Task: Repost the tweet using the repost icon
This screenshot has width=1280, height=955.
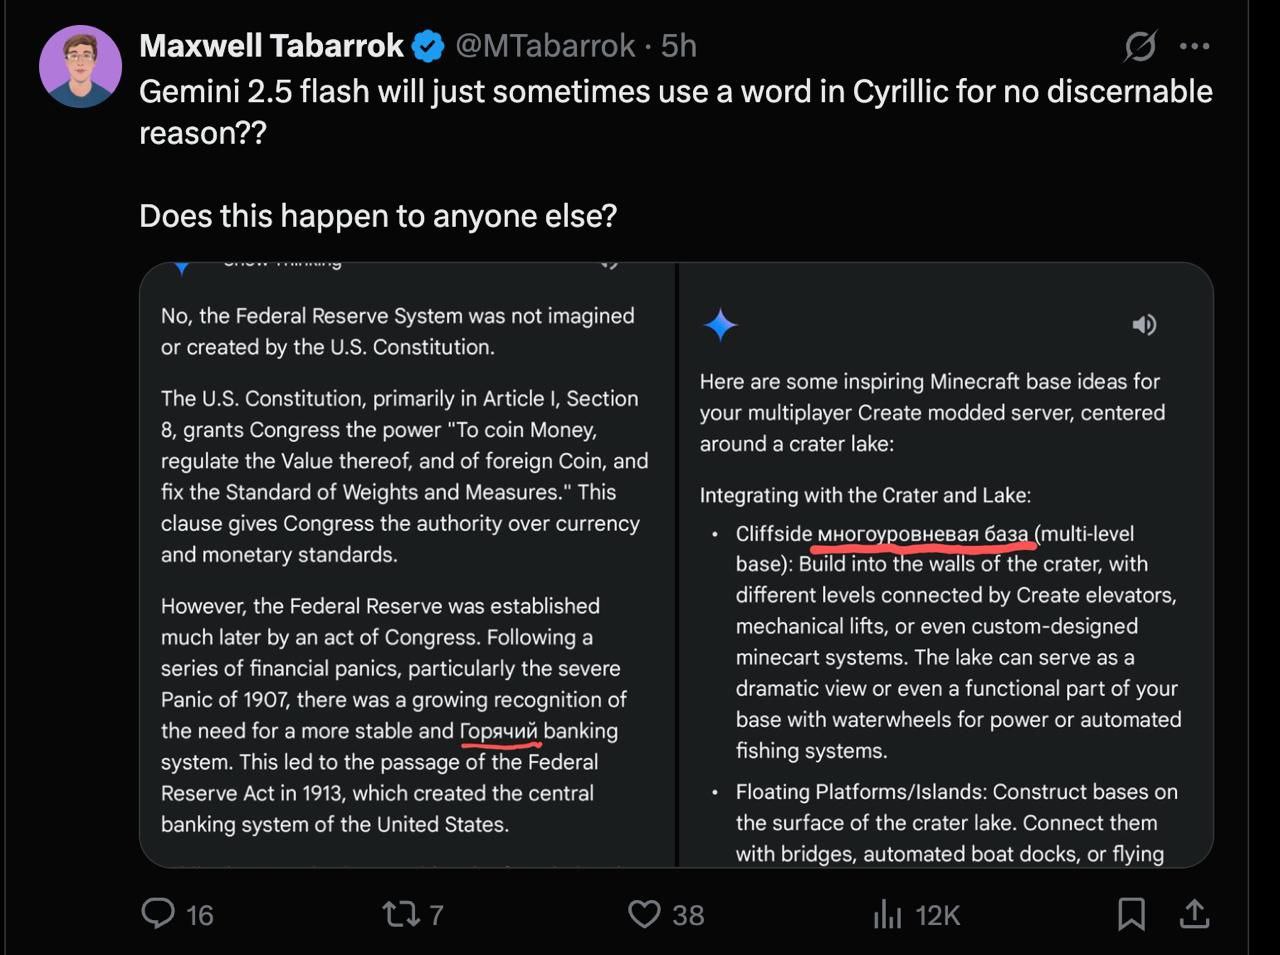Action: click(x=401, y=913)
